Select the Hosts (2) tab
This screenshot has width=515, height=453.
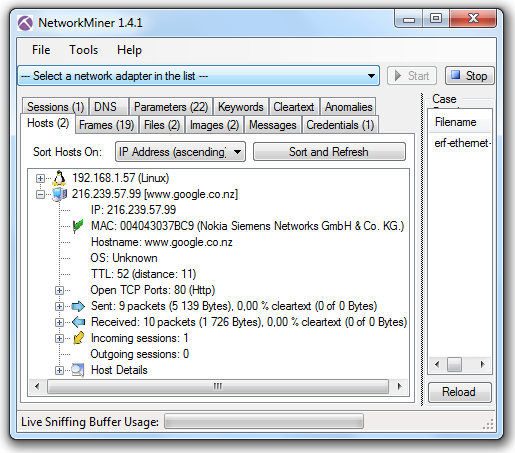coord(48,123)
